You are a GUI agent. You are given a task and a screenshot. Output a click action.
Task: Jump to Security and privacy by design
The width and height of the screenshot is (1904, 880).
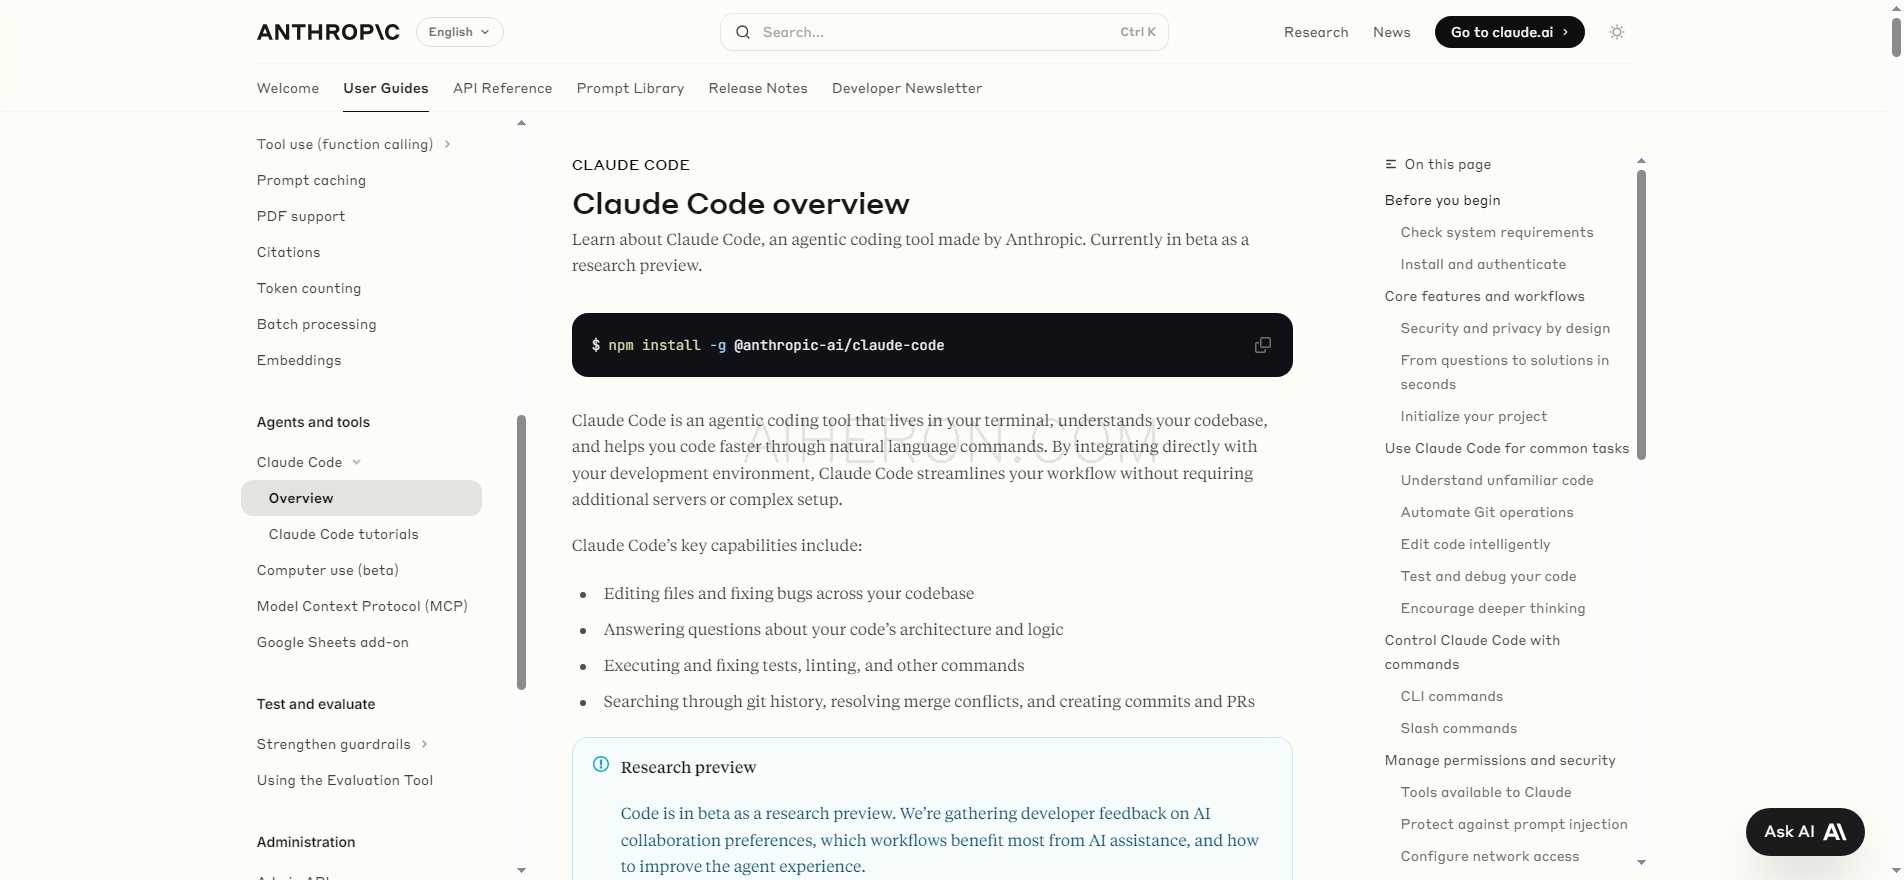1505,328
